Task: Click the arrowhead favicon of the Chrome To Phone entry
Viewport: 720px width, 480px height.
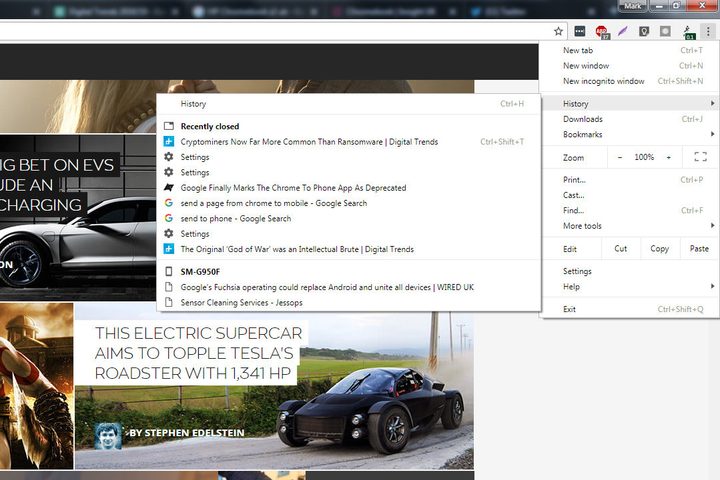Action: pos(169,187)
